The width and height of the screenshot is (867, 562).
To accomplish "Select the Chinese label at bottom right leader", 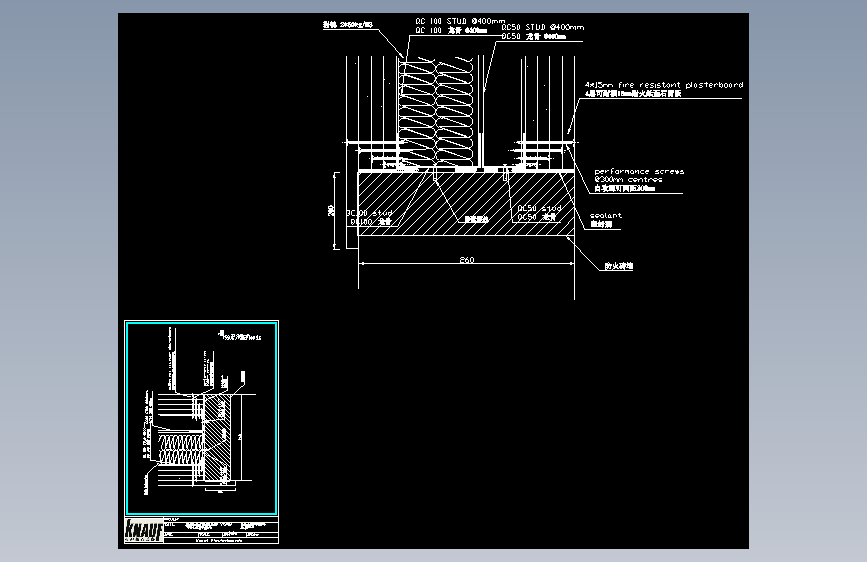I will [x=619, y=266].
